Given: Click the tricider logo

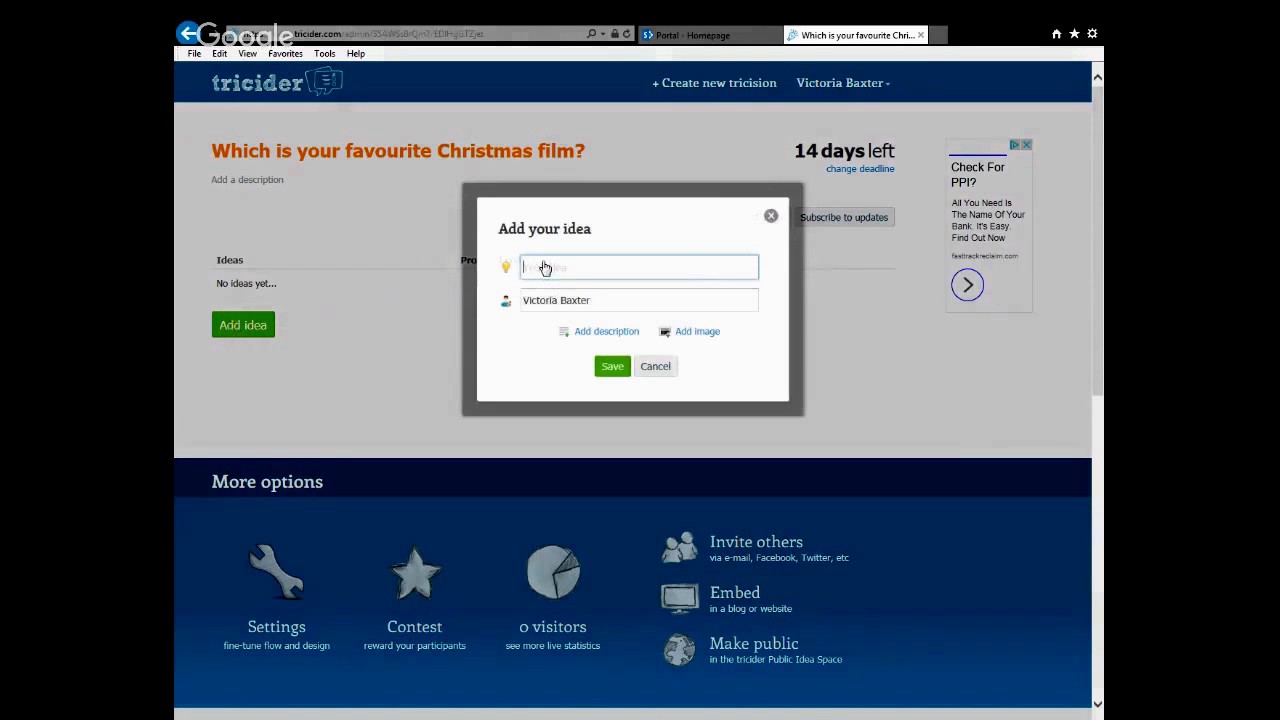Looking at the screenshot, I should tap(277, 82).
